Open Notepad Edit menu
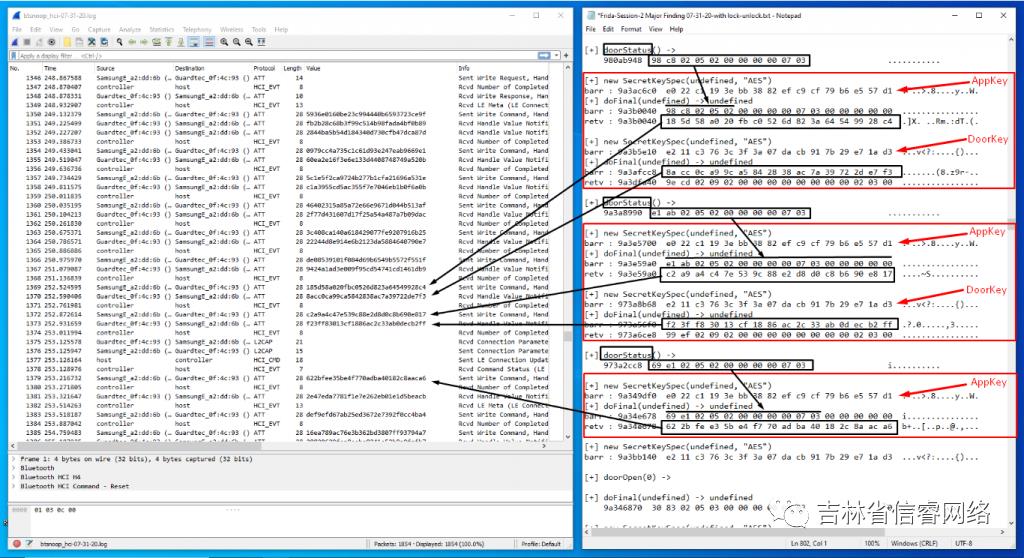 tap(608, 29)
